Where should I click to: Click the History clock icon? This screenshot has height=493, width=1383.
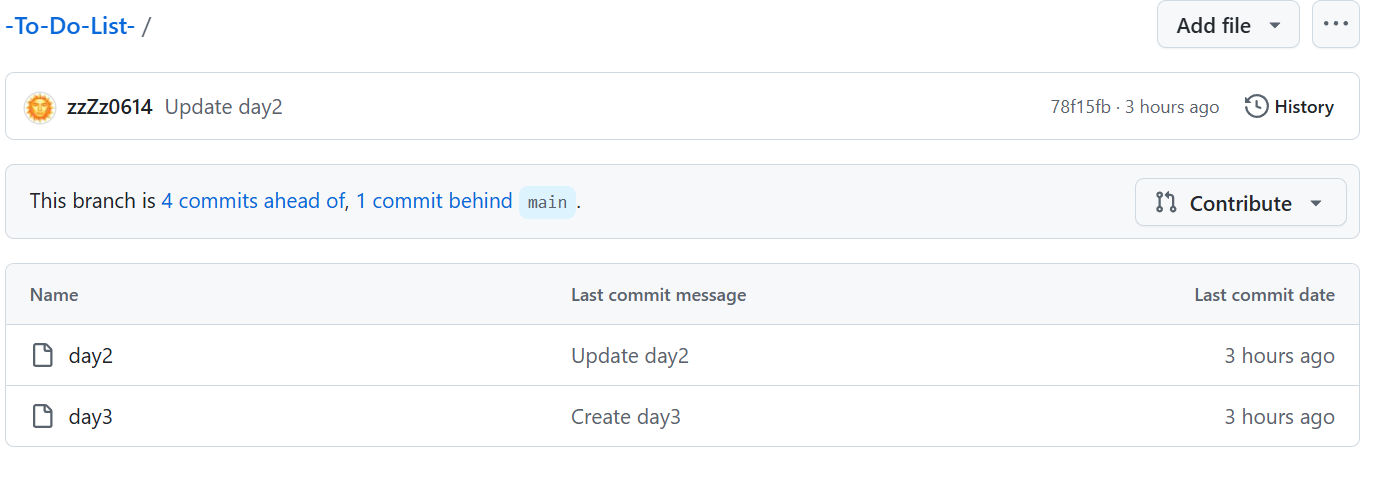coord(1257,107)
